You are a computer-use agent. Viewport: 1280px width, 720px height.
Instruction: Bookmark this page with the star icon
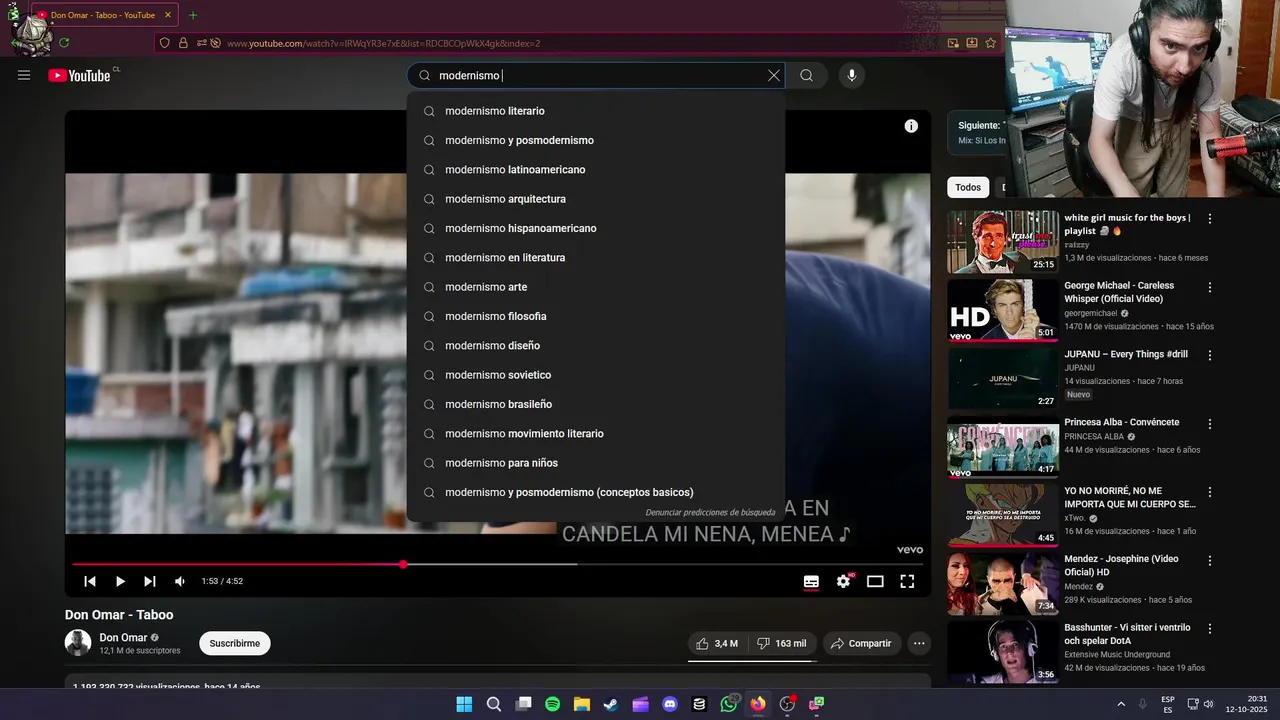(x=990, y=43)
